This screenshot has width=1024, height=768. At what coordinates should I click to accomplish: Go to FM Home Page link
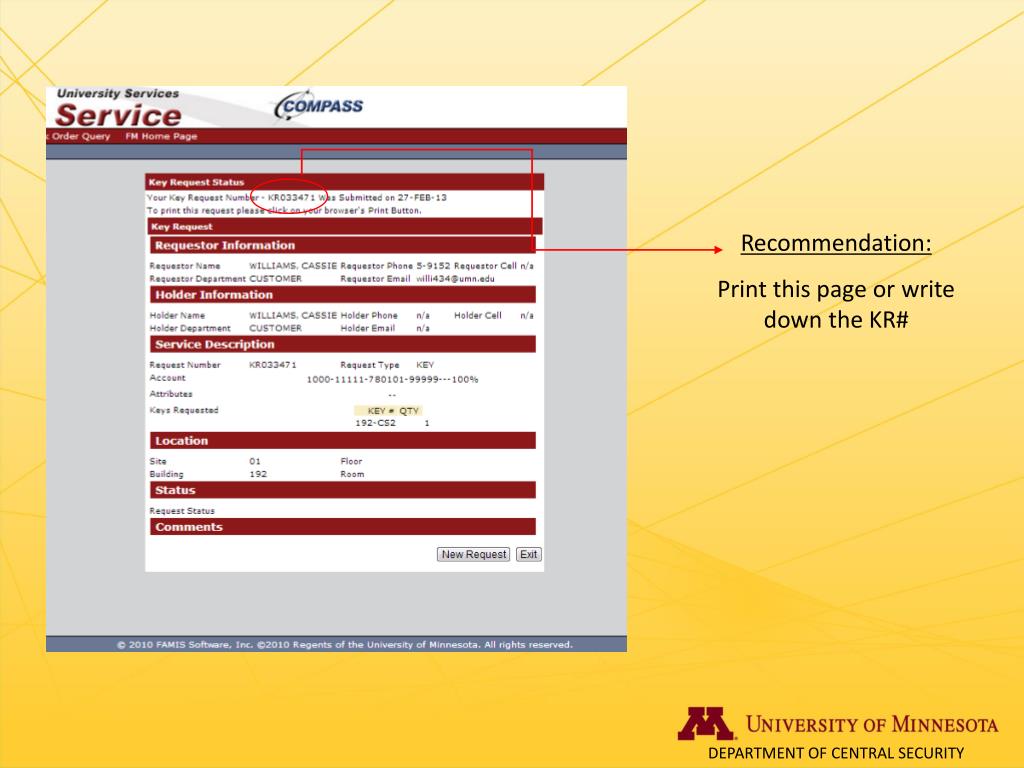pyautogui.click(x=161, y=136)
